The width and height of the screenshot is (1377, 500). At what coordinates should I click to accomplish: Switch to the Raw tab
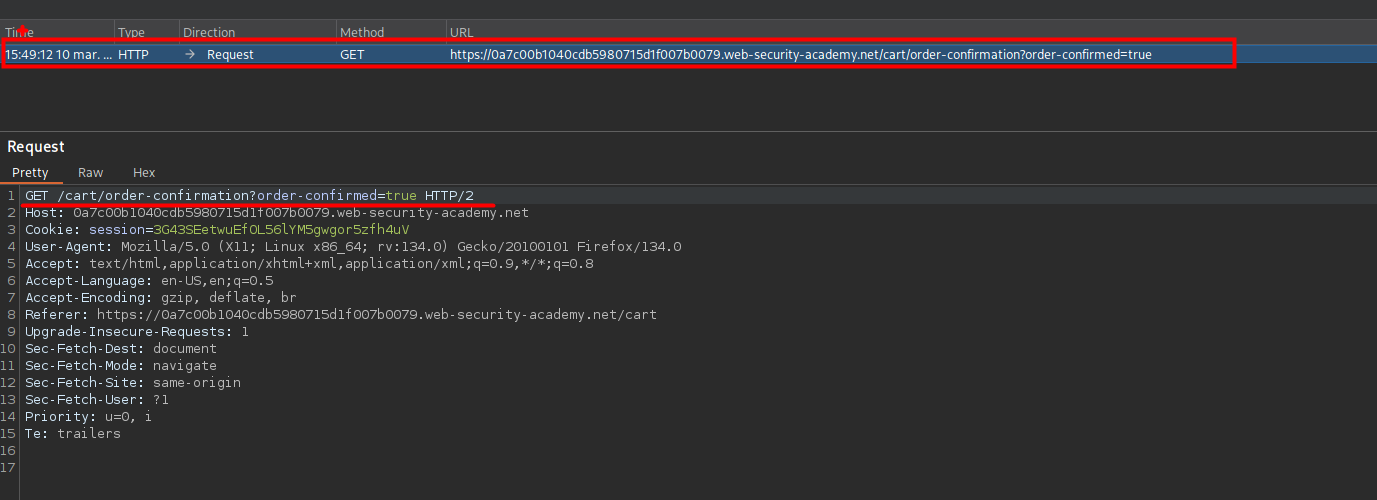click(x=90, y=173)
